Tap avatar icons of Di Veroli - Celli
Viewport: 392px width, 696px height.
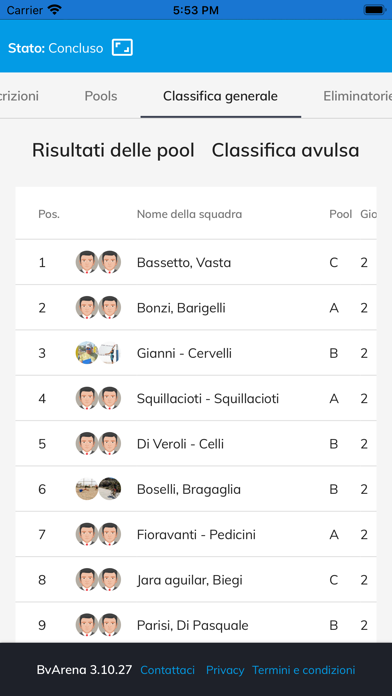pos(98,444)
